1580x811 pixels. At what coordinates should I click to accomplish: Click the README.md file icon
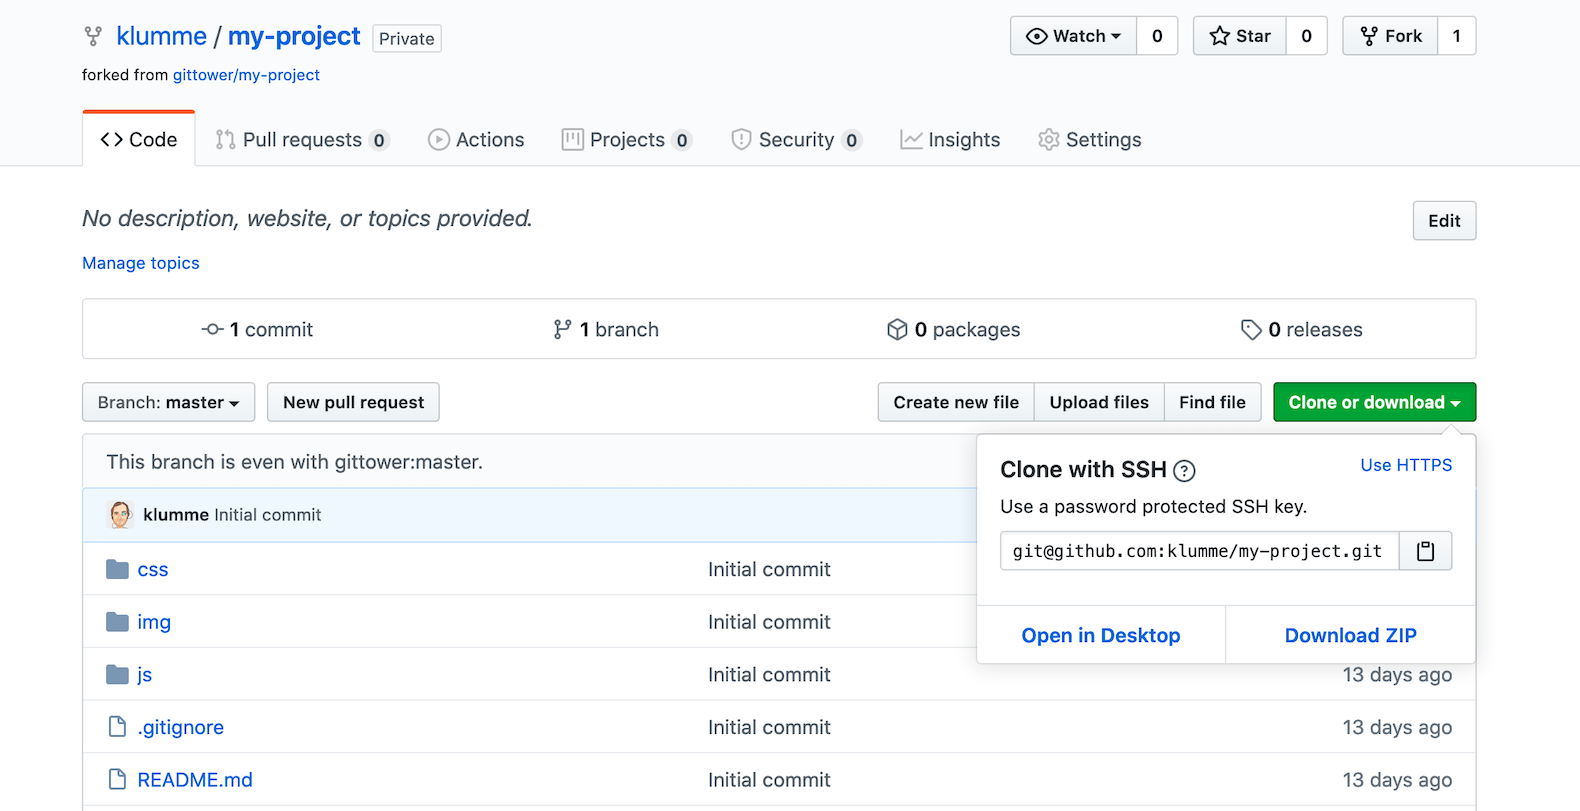118,780
